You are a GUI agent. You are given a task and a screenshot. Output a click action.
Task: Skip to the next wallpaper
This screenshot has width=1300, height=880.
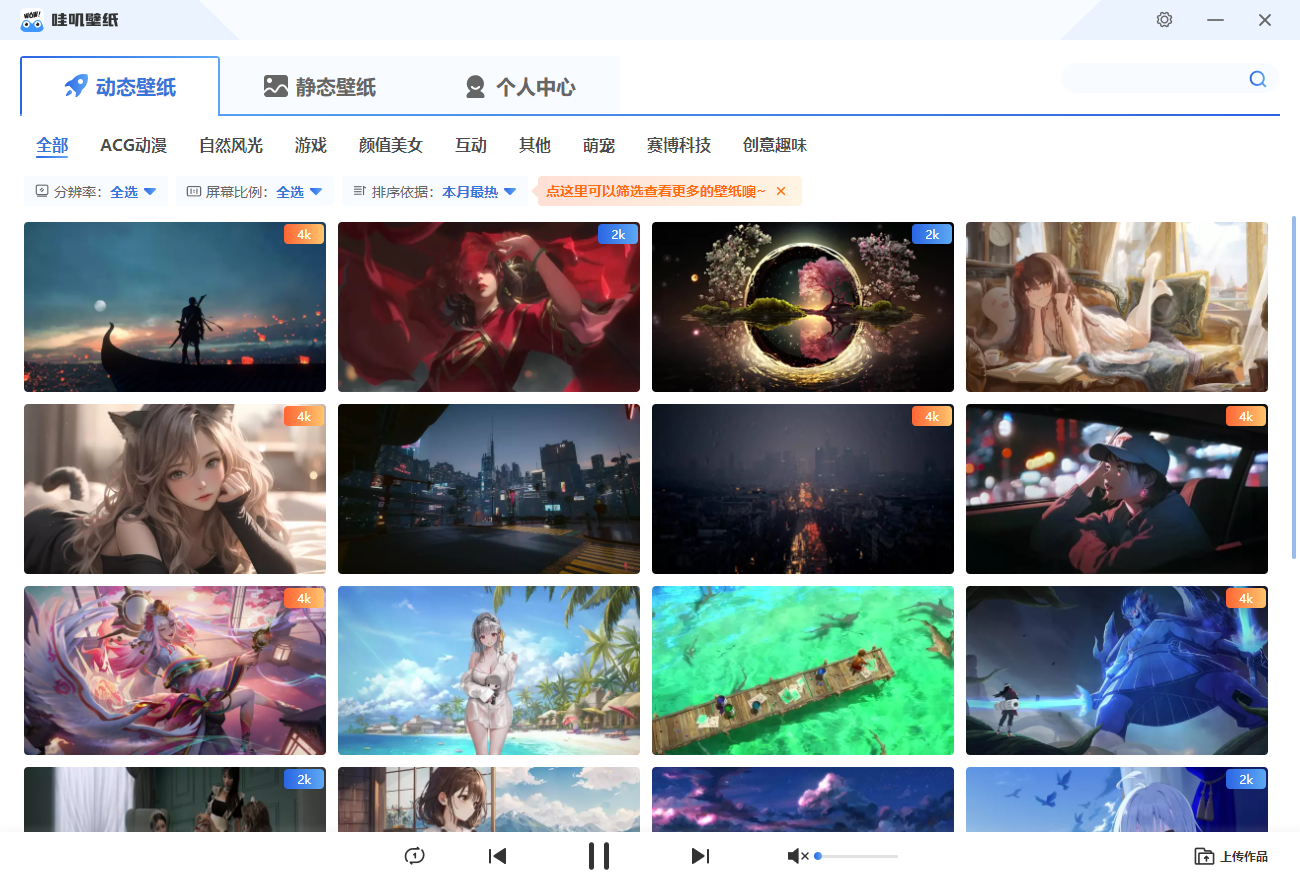tap(700, 855)
